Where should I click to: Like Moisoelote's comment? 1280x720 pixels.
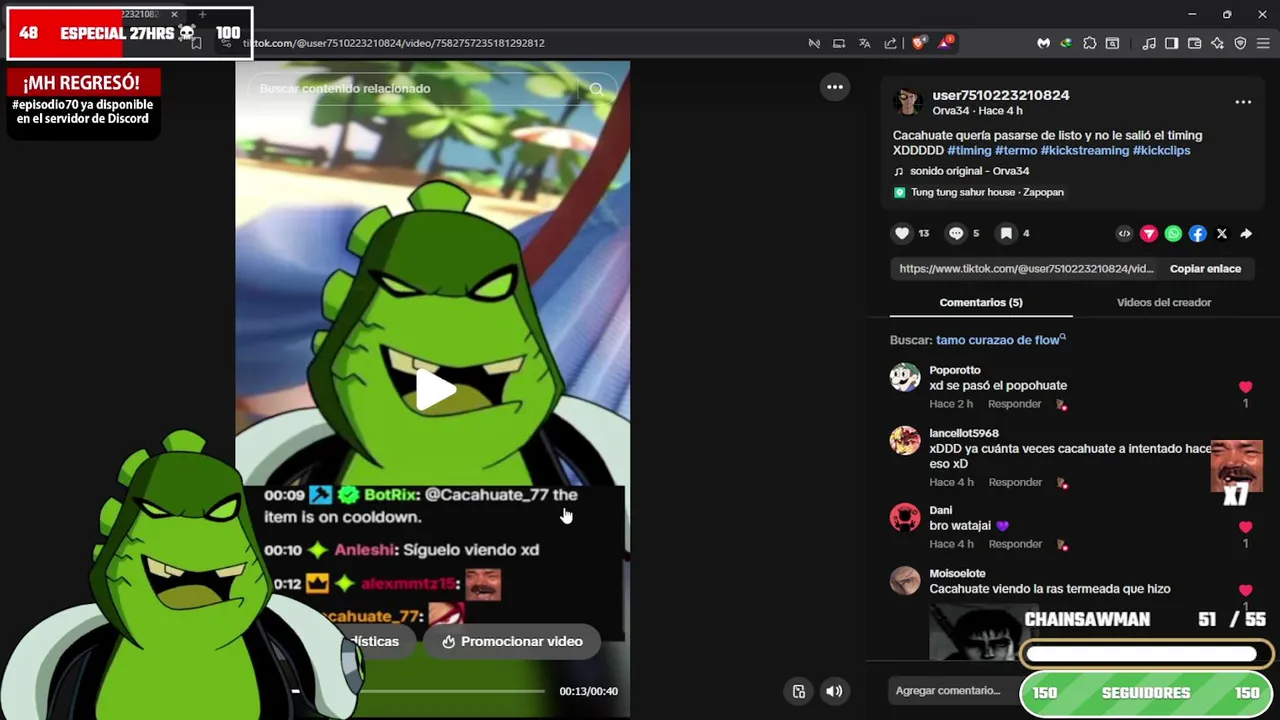(x=1245, y=591)
